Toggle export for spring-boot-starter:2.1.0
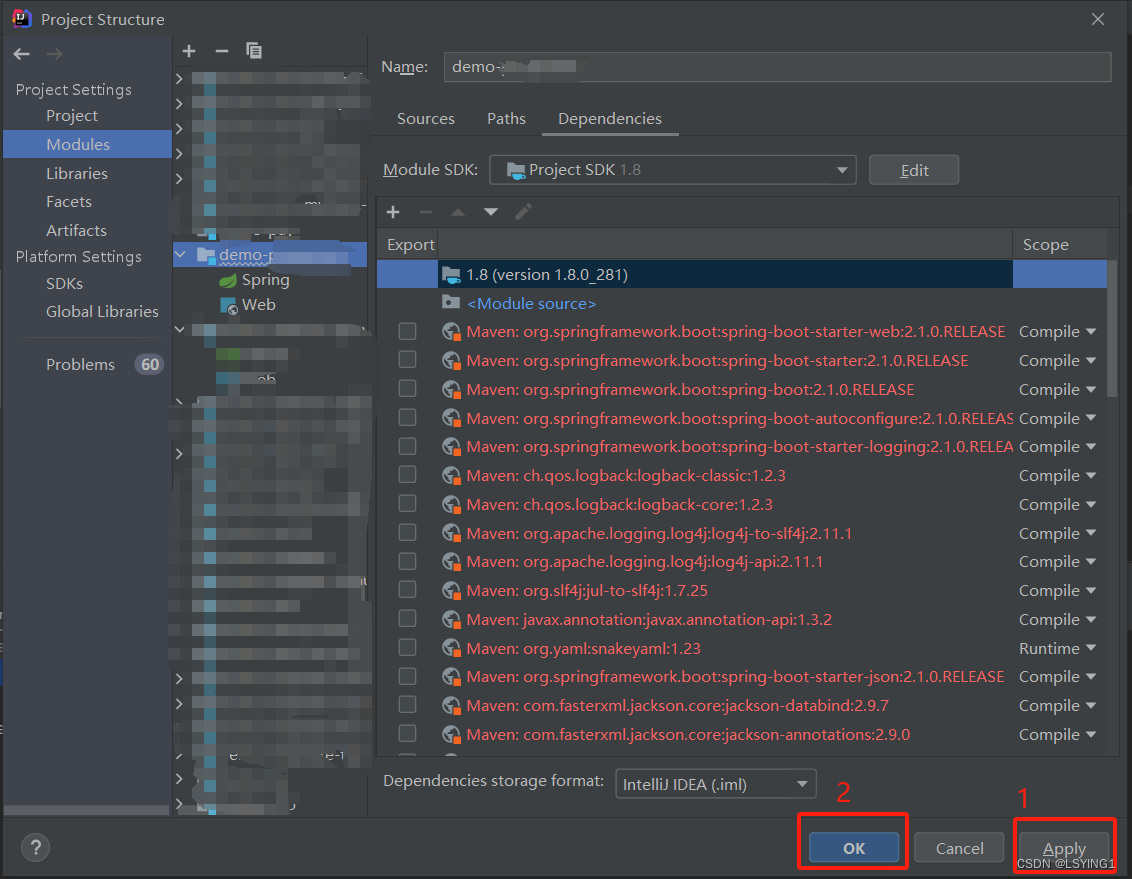 (x=407, y=359)
